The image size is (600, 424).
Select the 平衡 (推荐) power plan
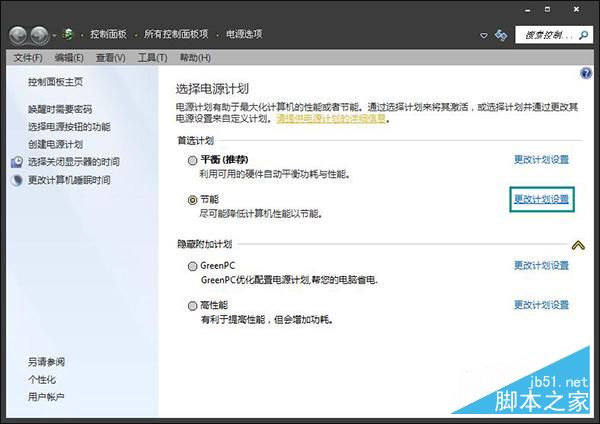(192, 160)
